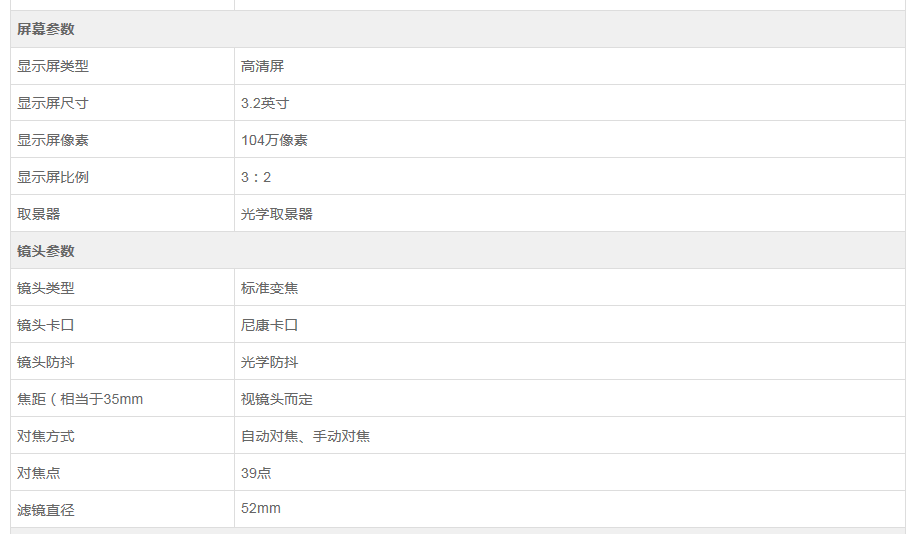Click the 3：2 display ratio value
Viewport: 908px width, 534px height.
coord(256,177)
